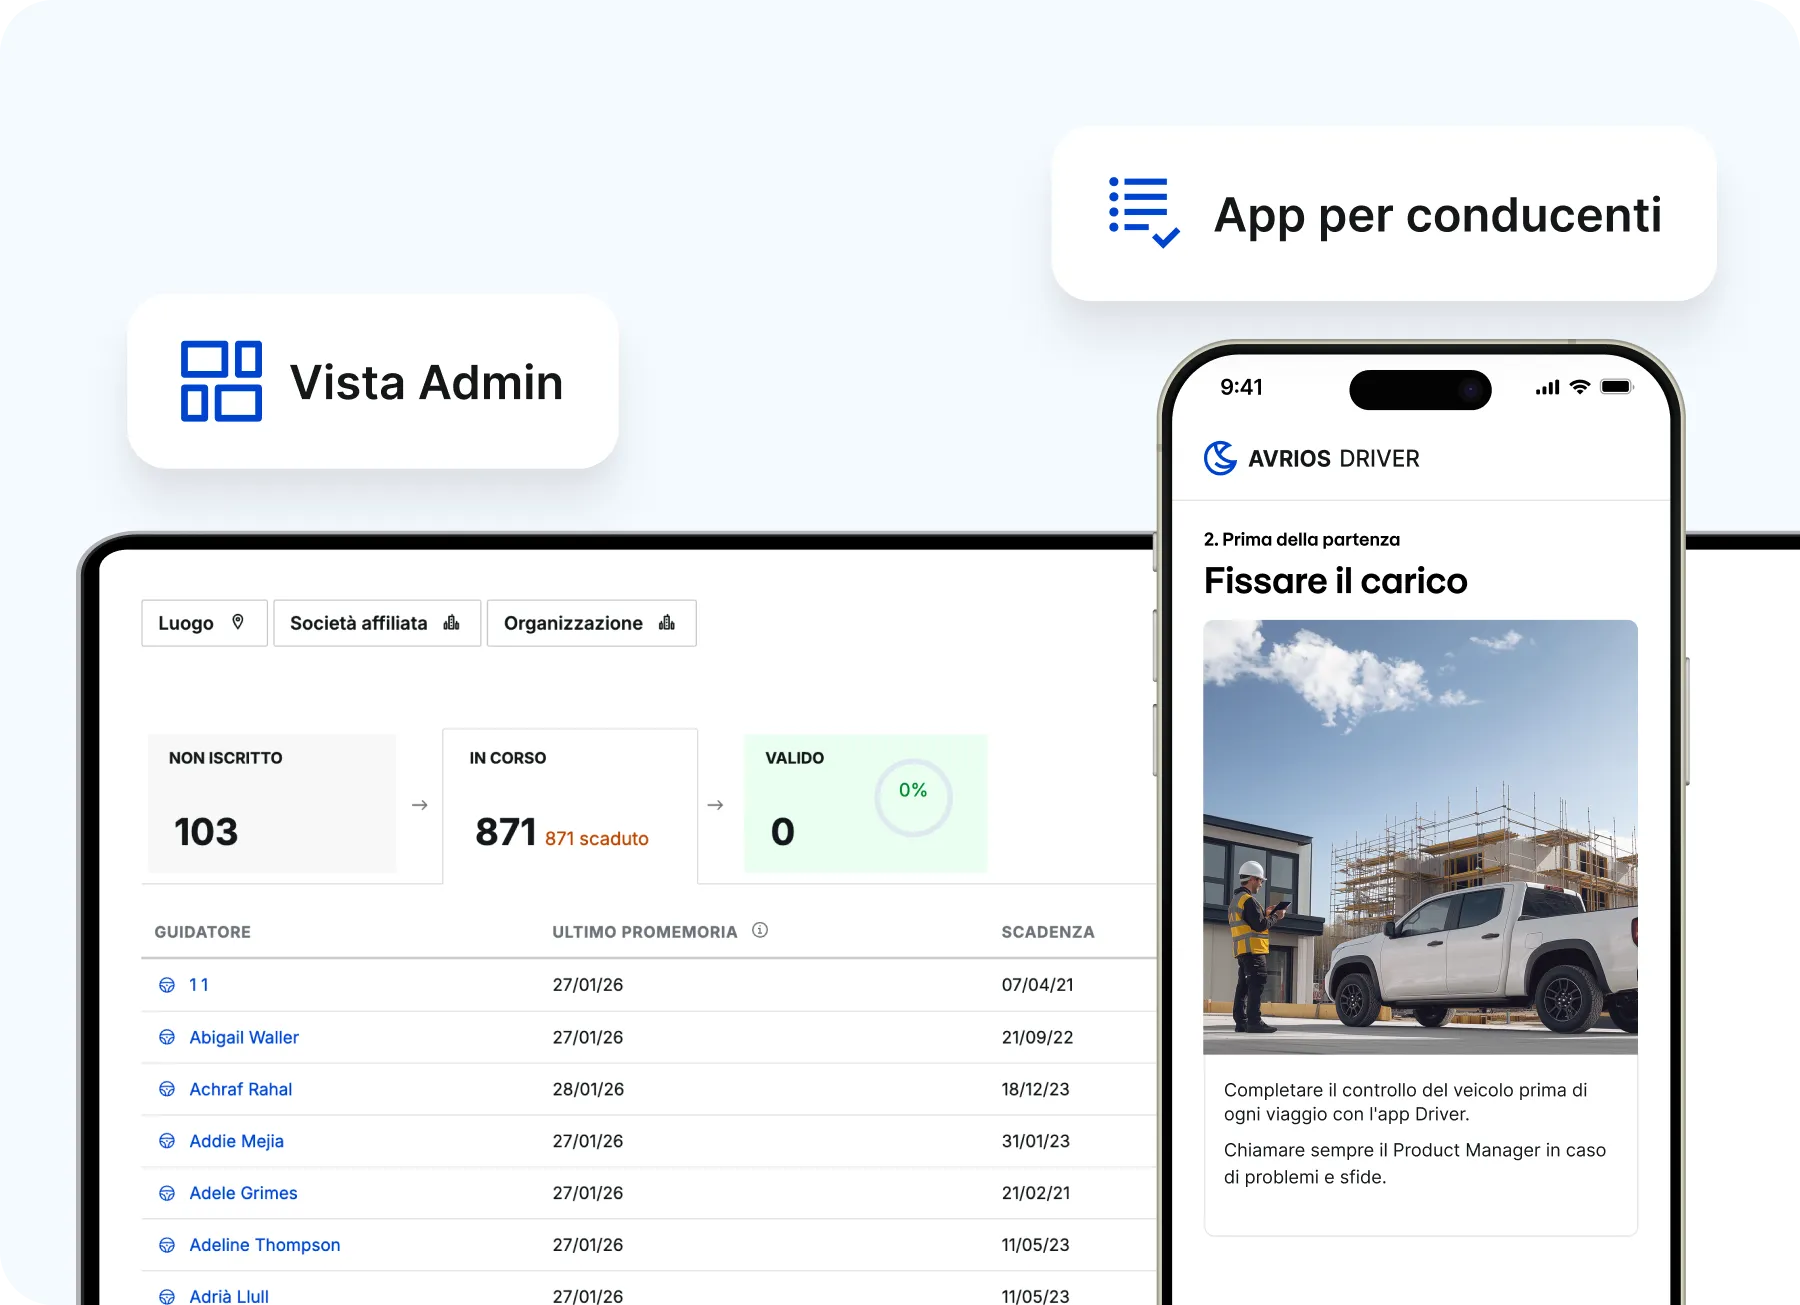Select the Valido status card
Image resolution: width=1800 pixels, height=1305 pixels.
(x=865, y=803)
